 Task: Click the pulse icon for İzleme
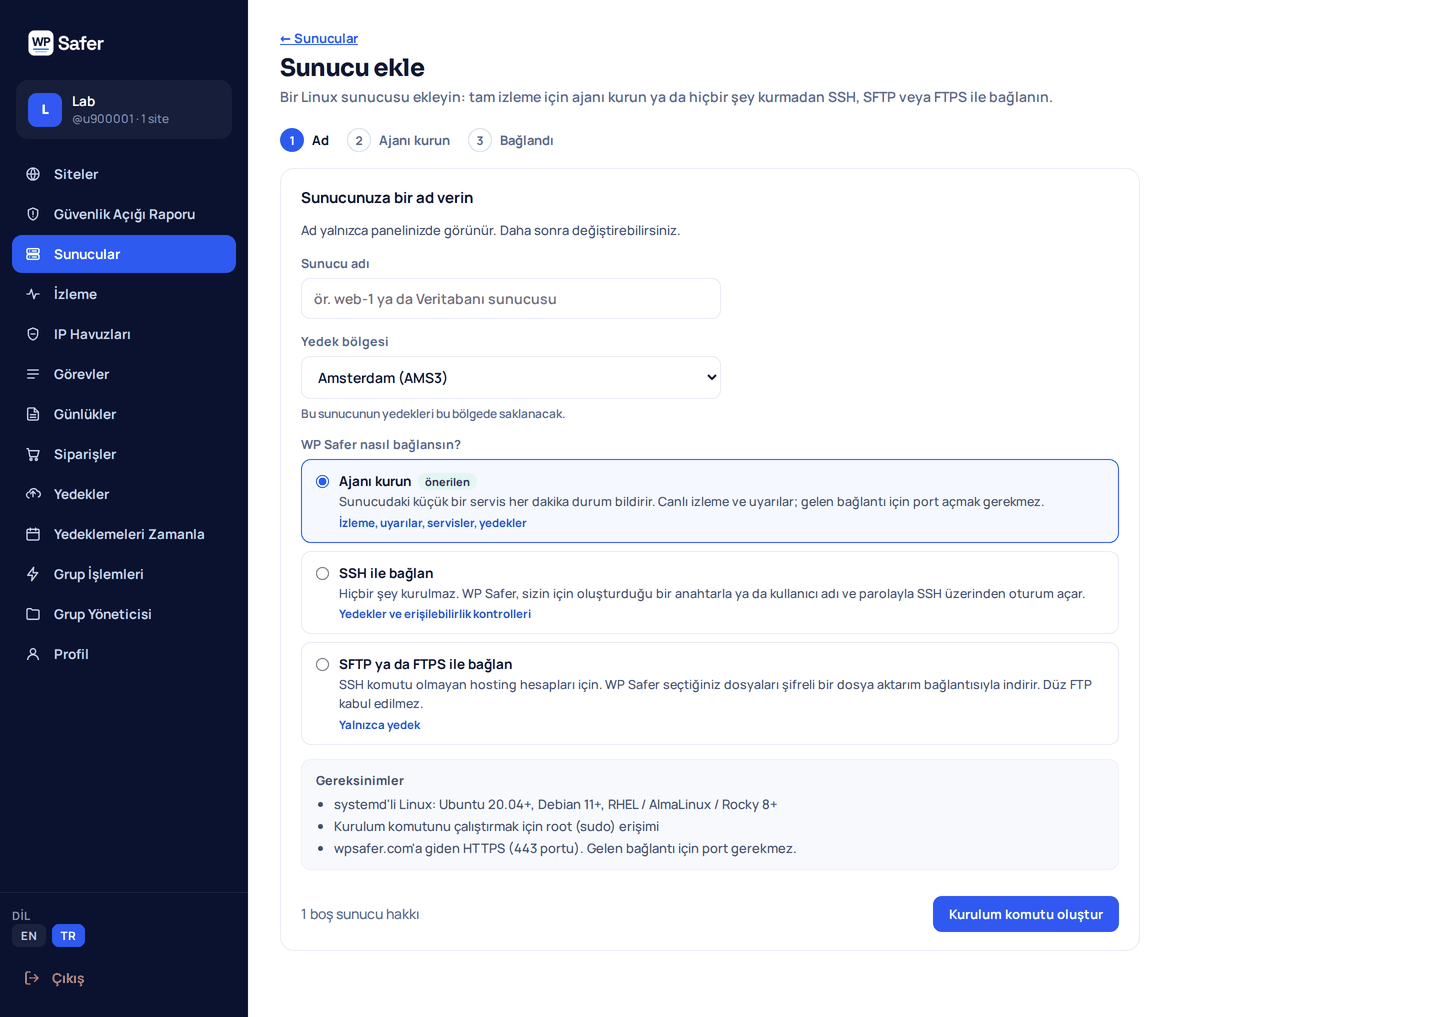click(x=33, y=294)
